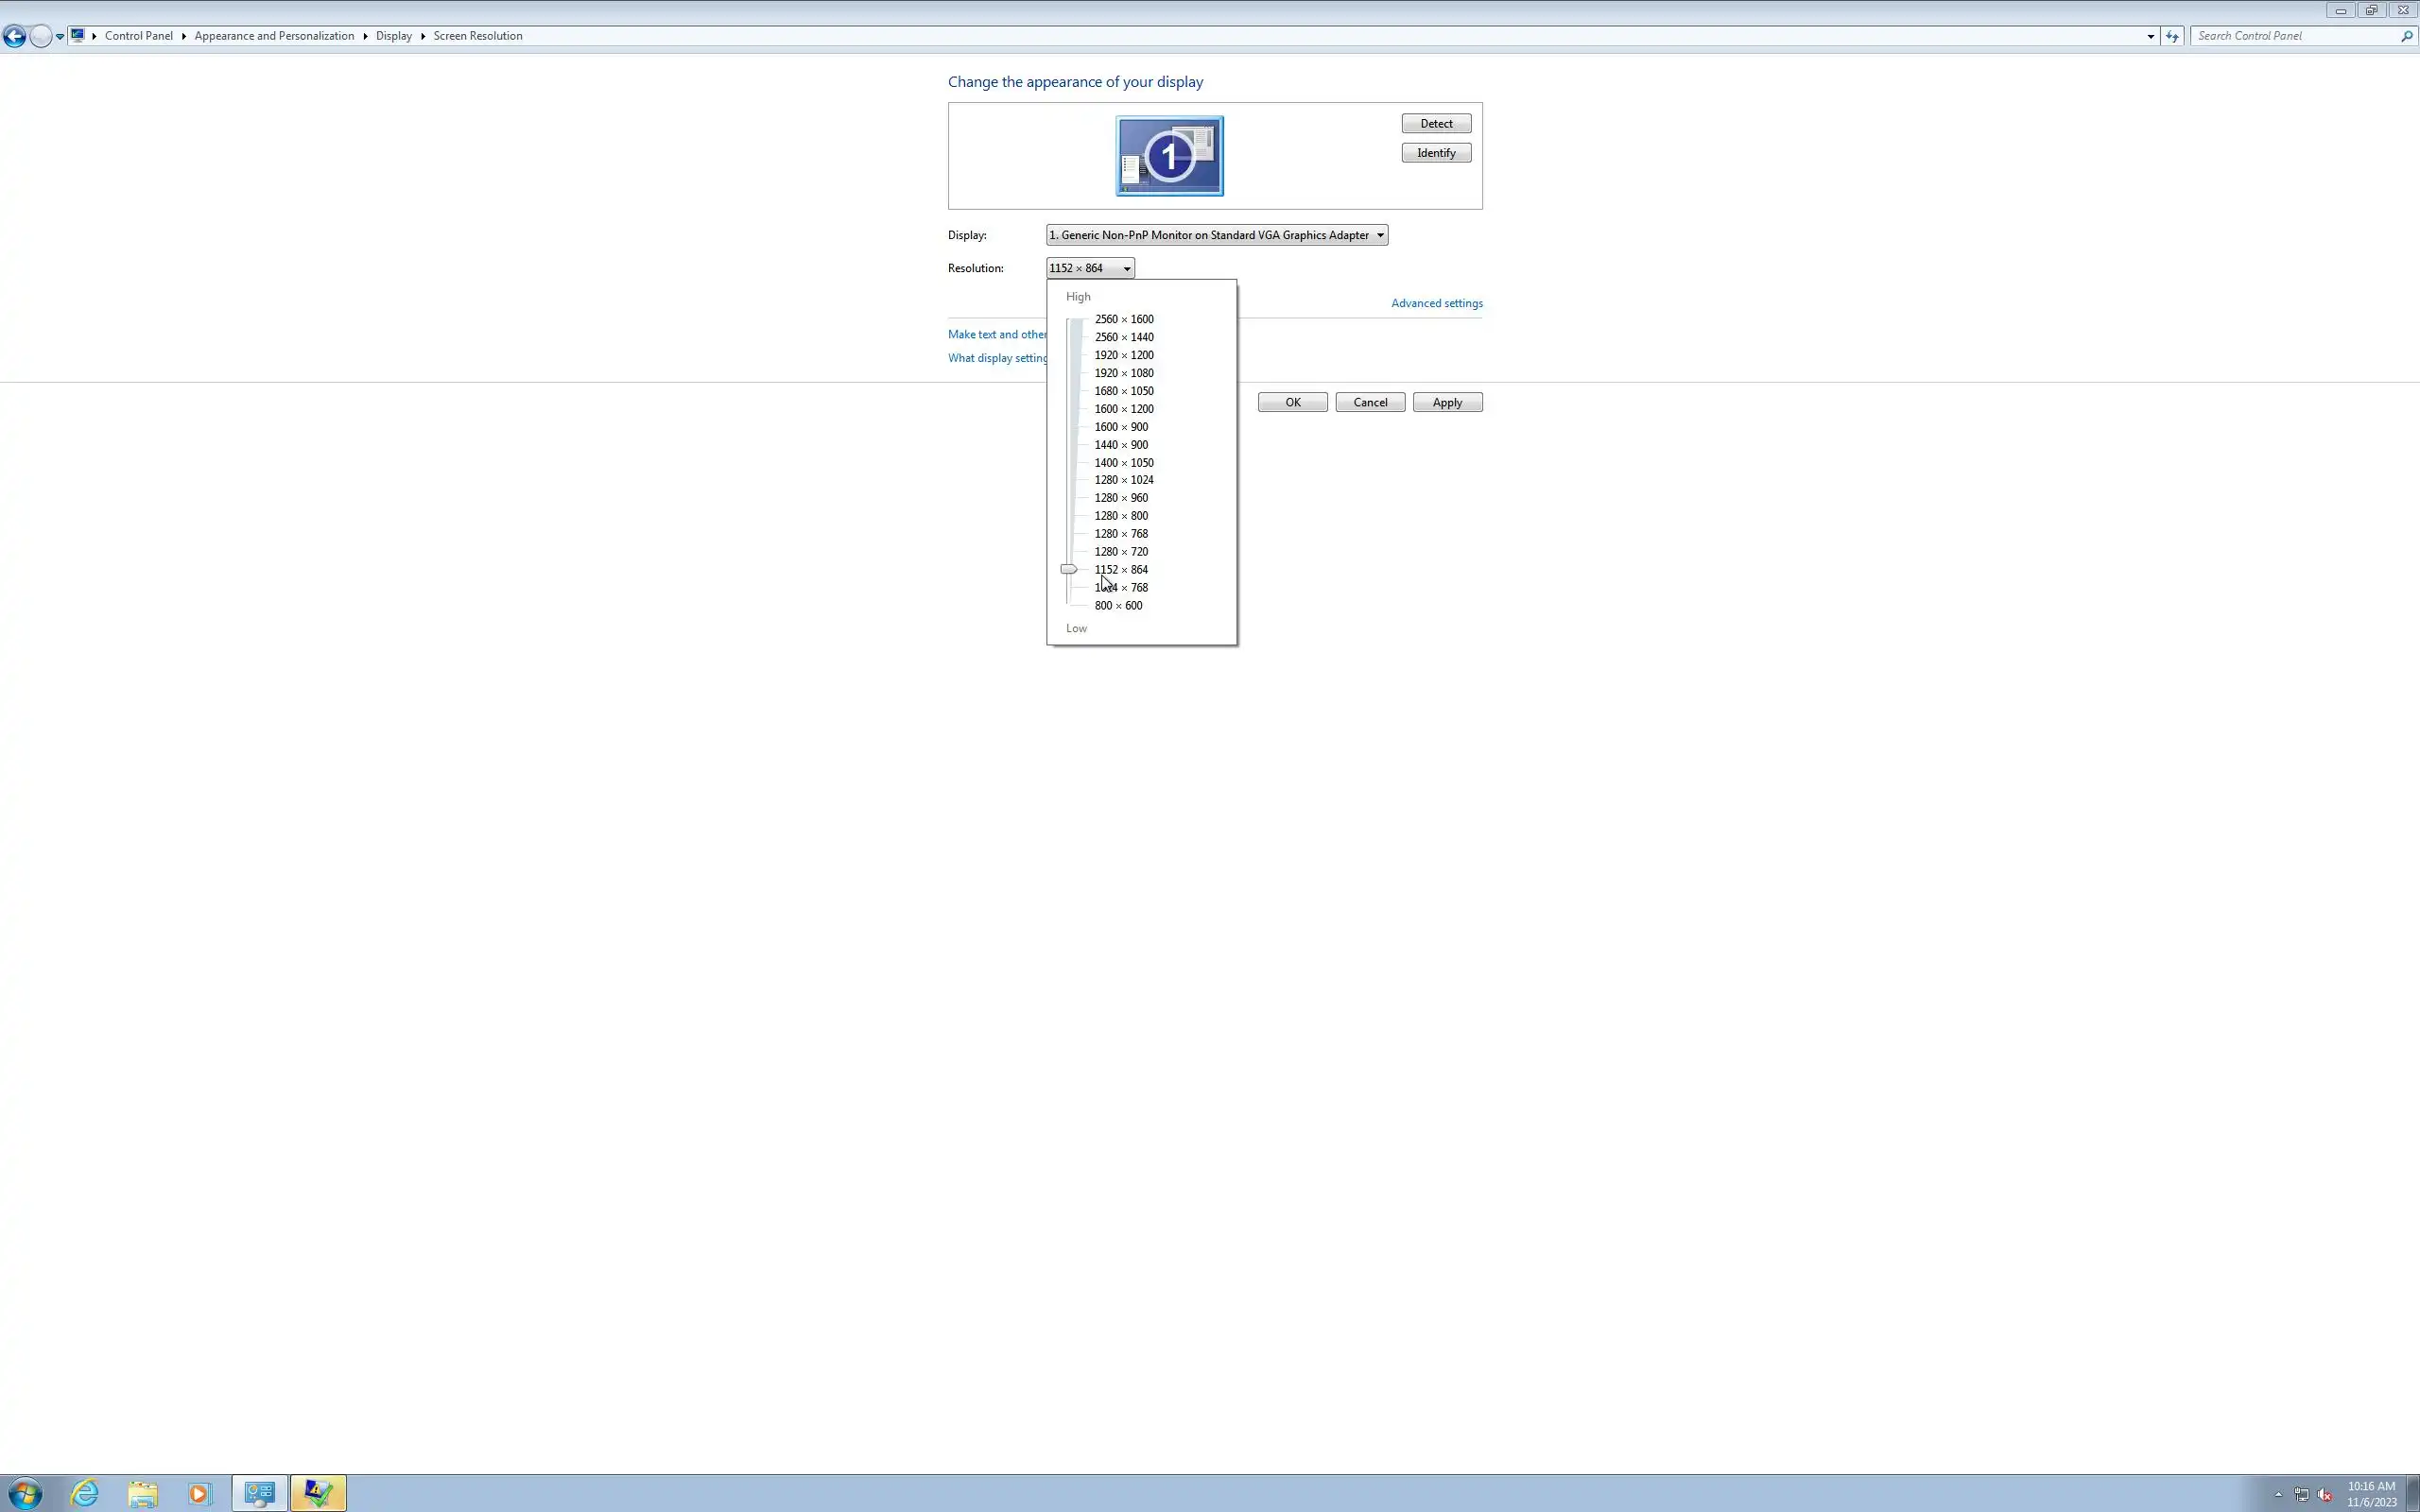This screenshot has width=2420, height=1512.
Task: Collapse the Resolution dropdown button
Action: pyautogui.click(x=1090, y=268)
